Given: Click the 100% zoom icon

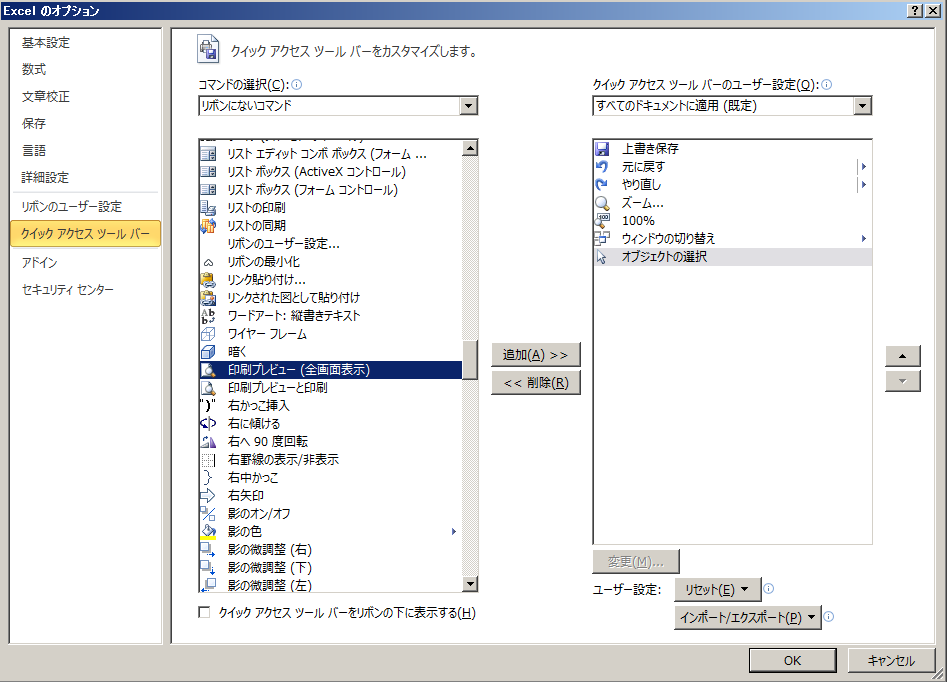Looking at the screenshot, I should [x=602, y=220].
